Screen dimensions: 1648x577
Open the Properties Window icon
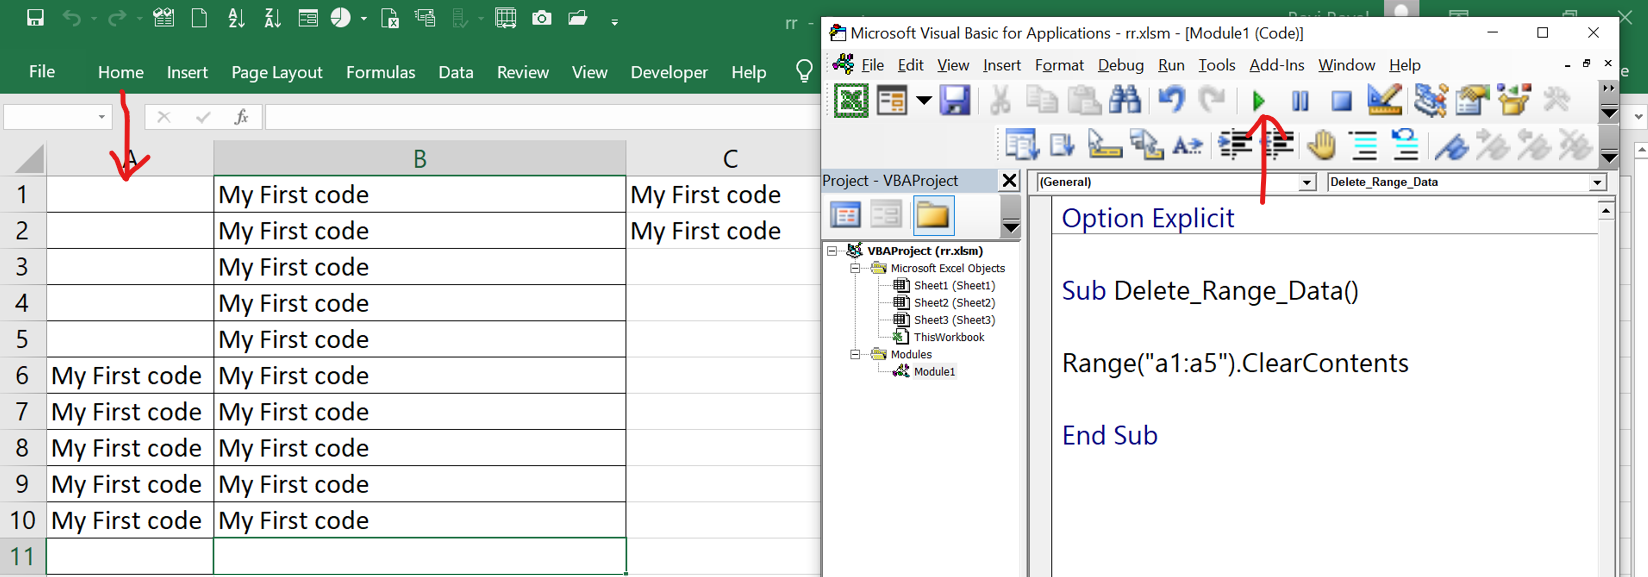[x=1473, y=100]
